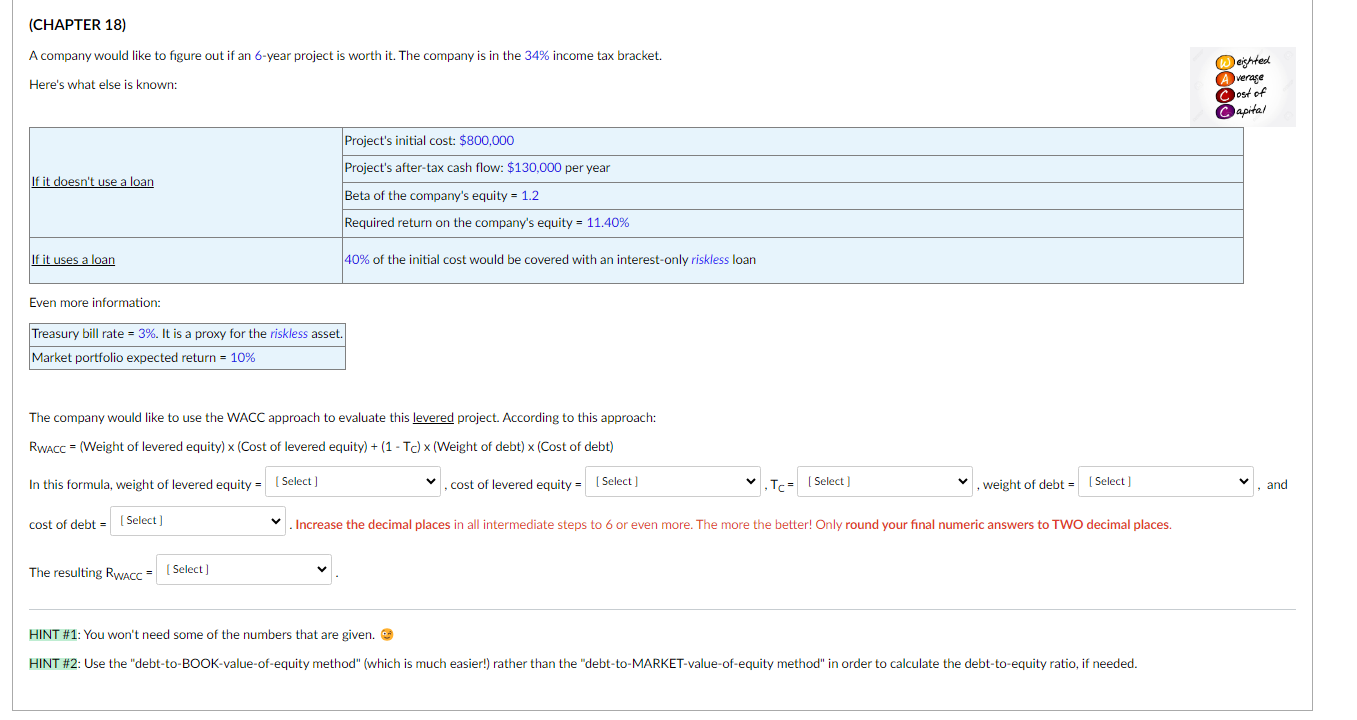This screenshot has width=1357, height=720.
Task: Click the "(CHAPTER 18)" heading
Action: [x=78, y=24]
